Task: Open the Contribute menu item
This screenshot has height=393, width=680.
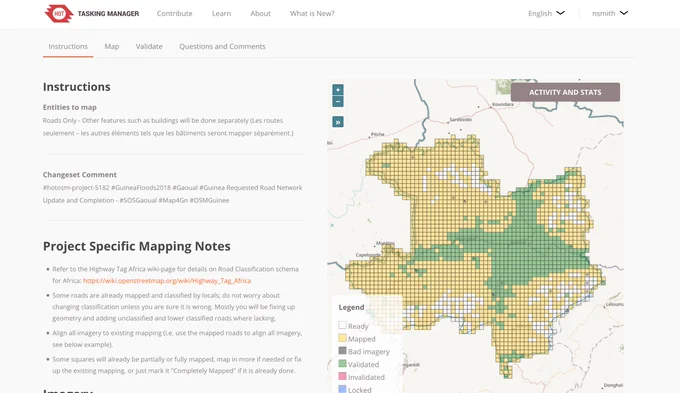Action: pos(174,13)
